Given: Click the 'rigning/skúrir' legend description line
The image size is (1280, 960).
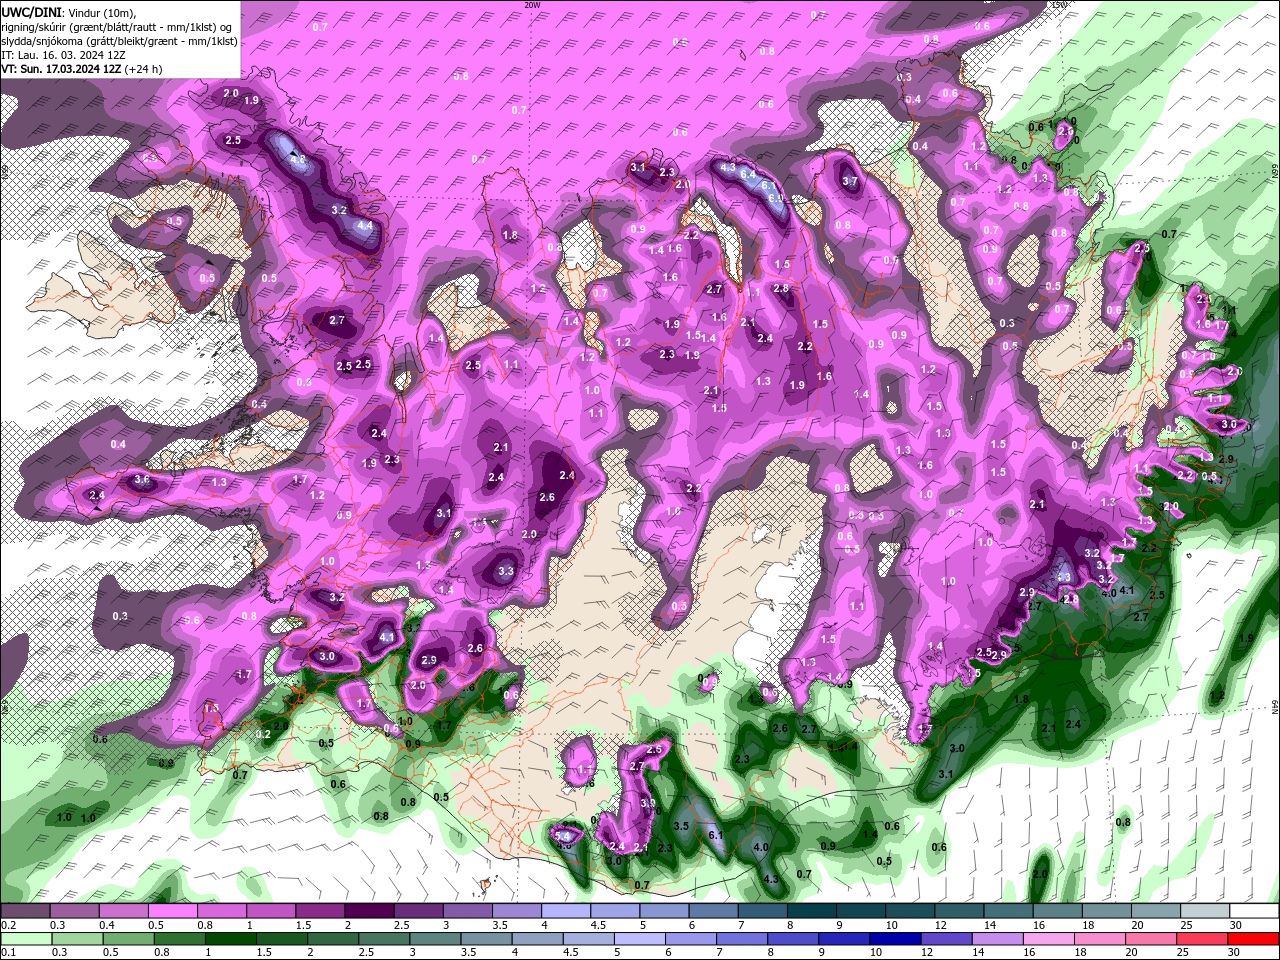Looking at the screenshot, I should click(117, 26).
